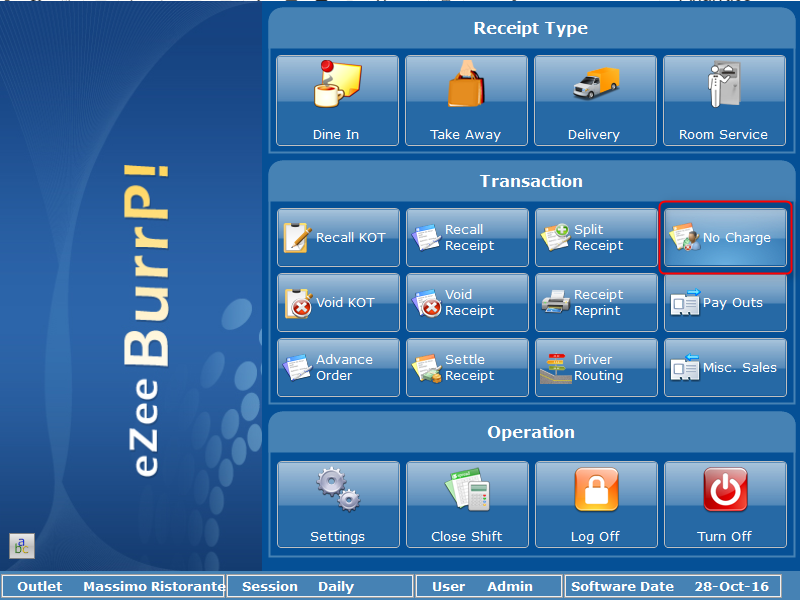Image resolution: width=800 pixels, height=600 pixels.
Task: Click the Misc. Sales icon
Action: [x=685, y=367]
